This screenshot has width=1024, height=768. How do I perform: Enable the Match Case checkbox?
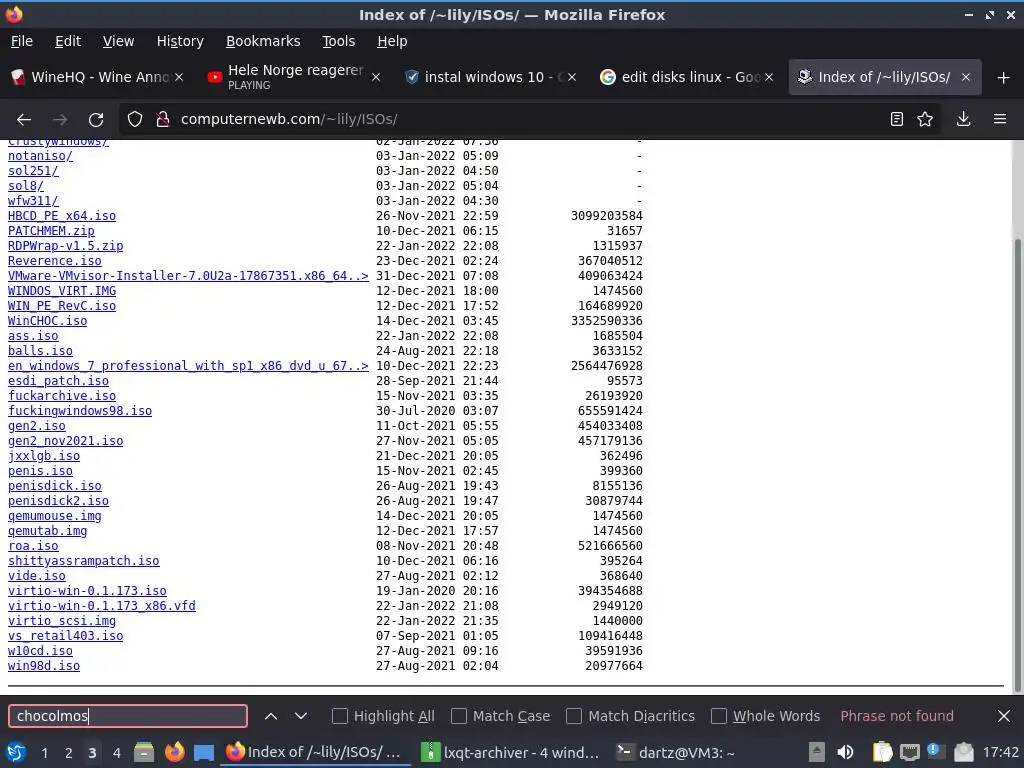tap(459, 716)
